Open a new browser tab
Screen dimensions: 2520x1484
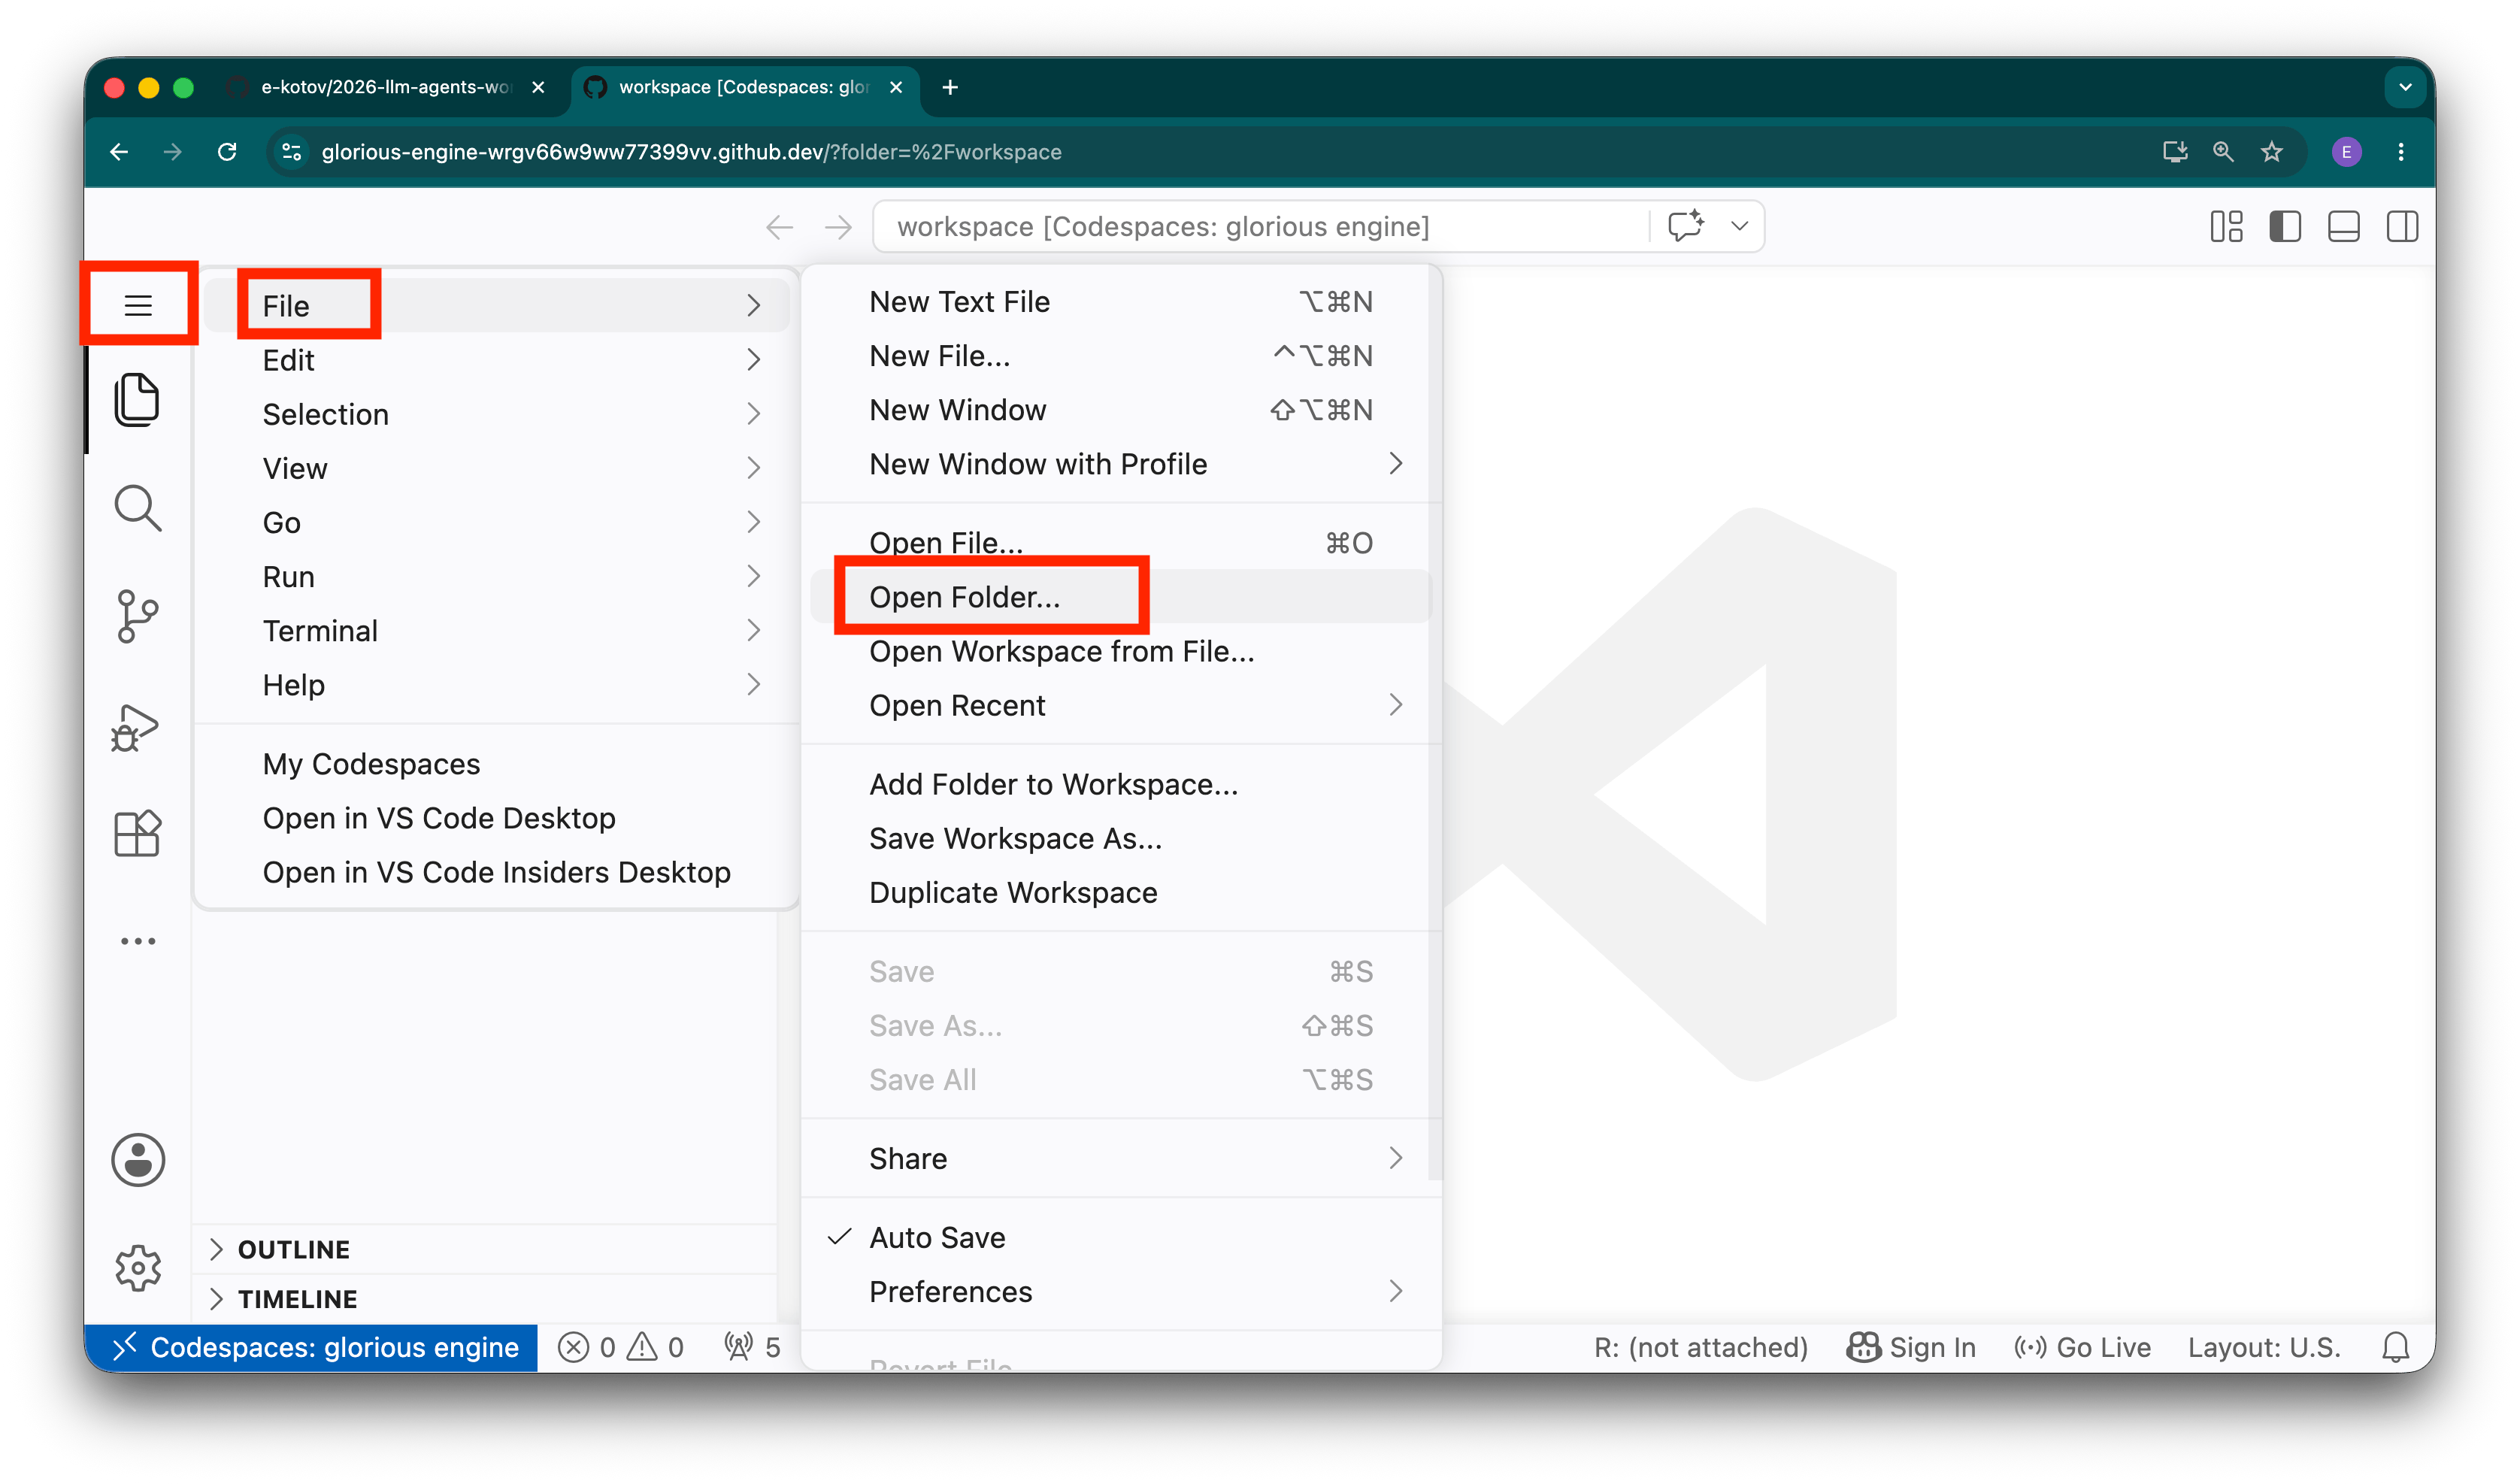(x=950, y=87)
